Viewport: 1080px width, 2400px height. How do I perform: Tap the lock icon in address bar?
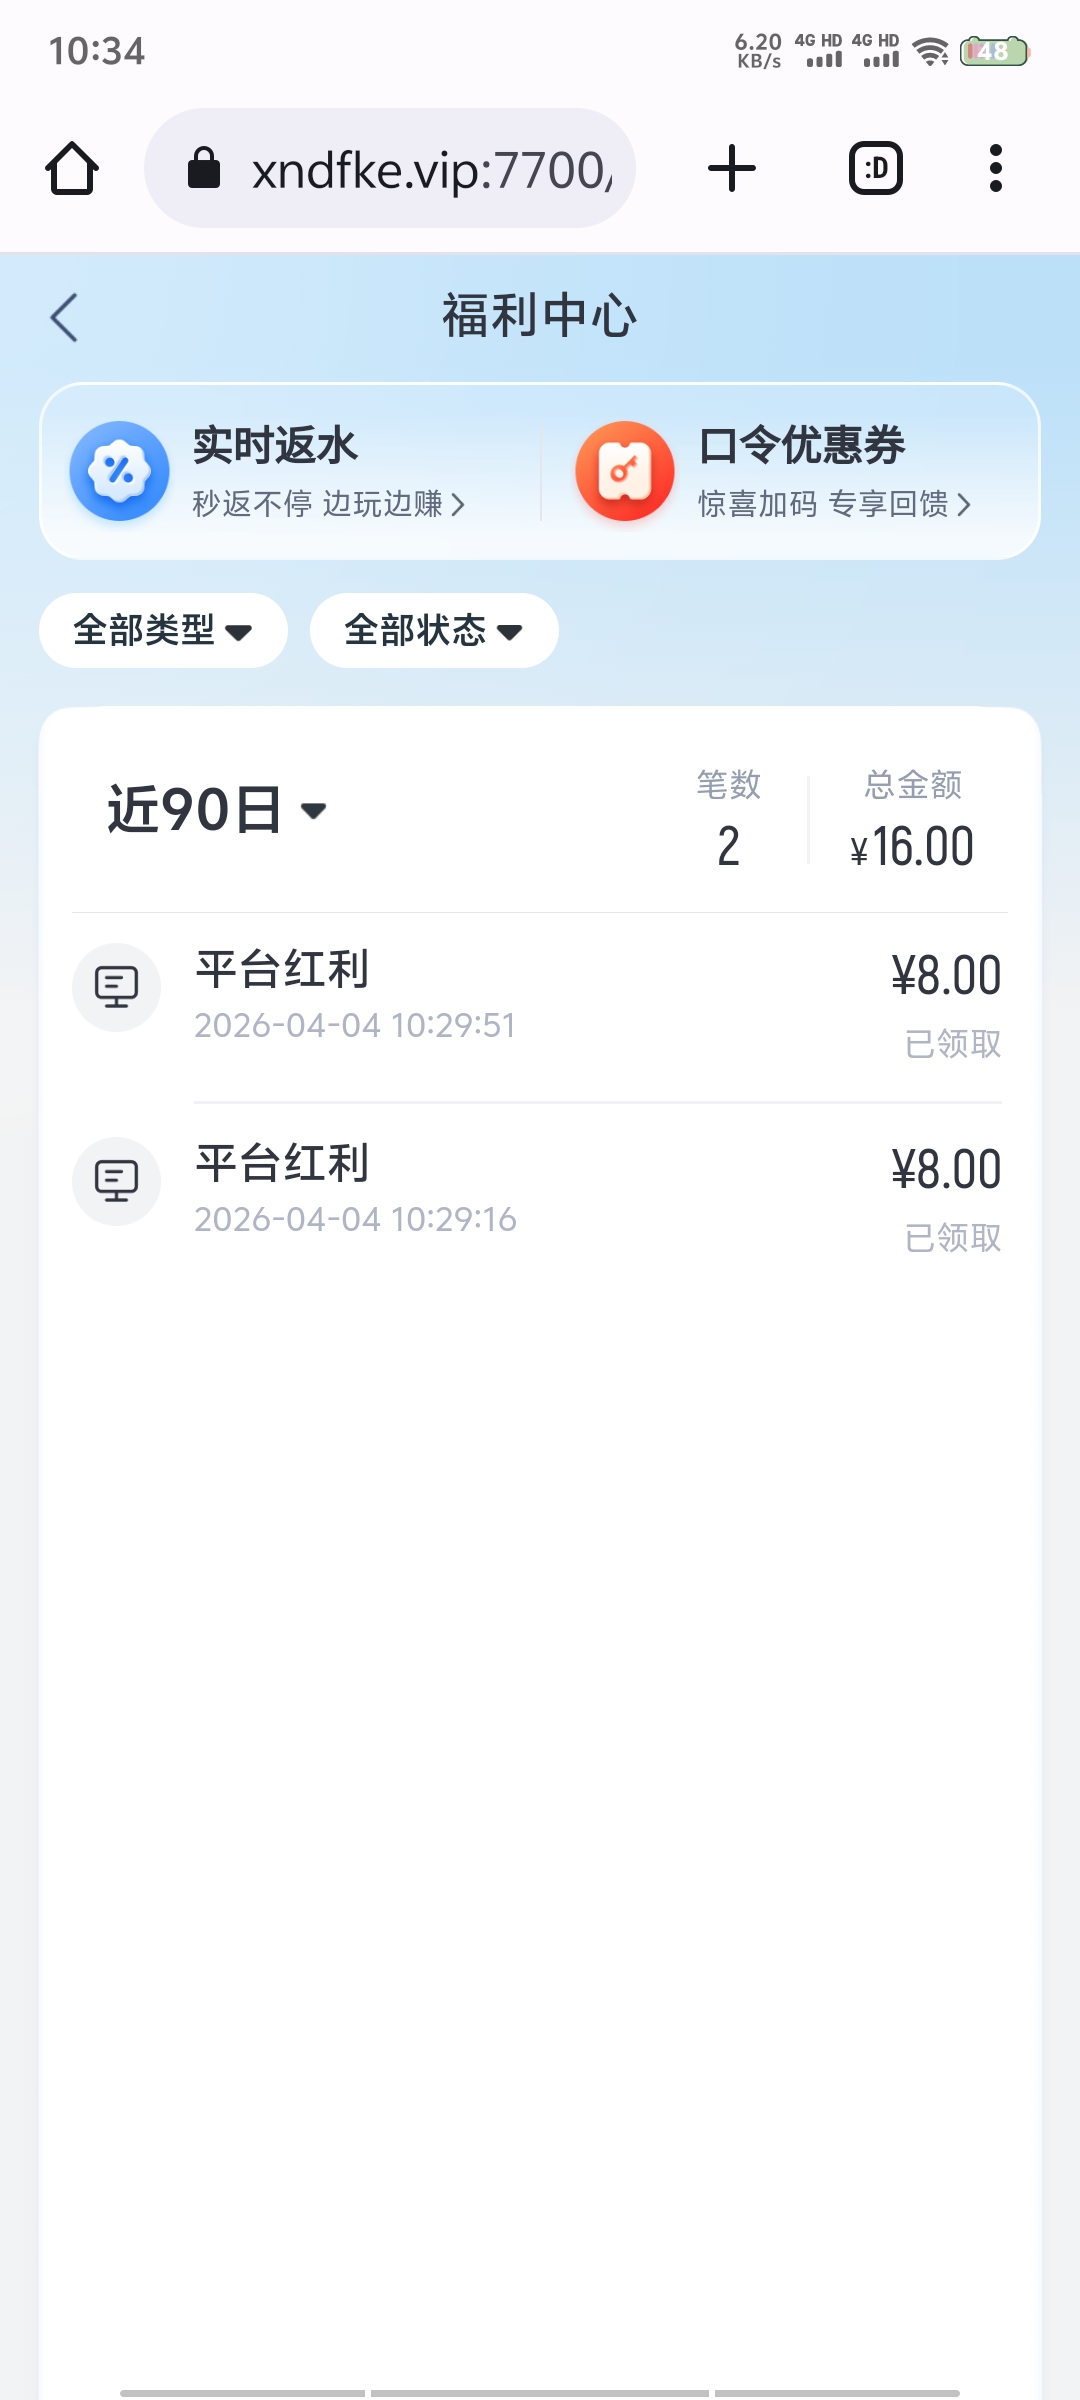(204, 168)
